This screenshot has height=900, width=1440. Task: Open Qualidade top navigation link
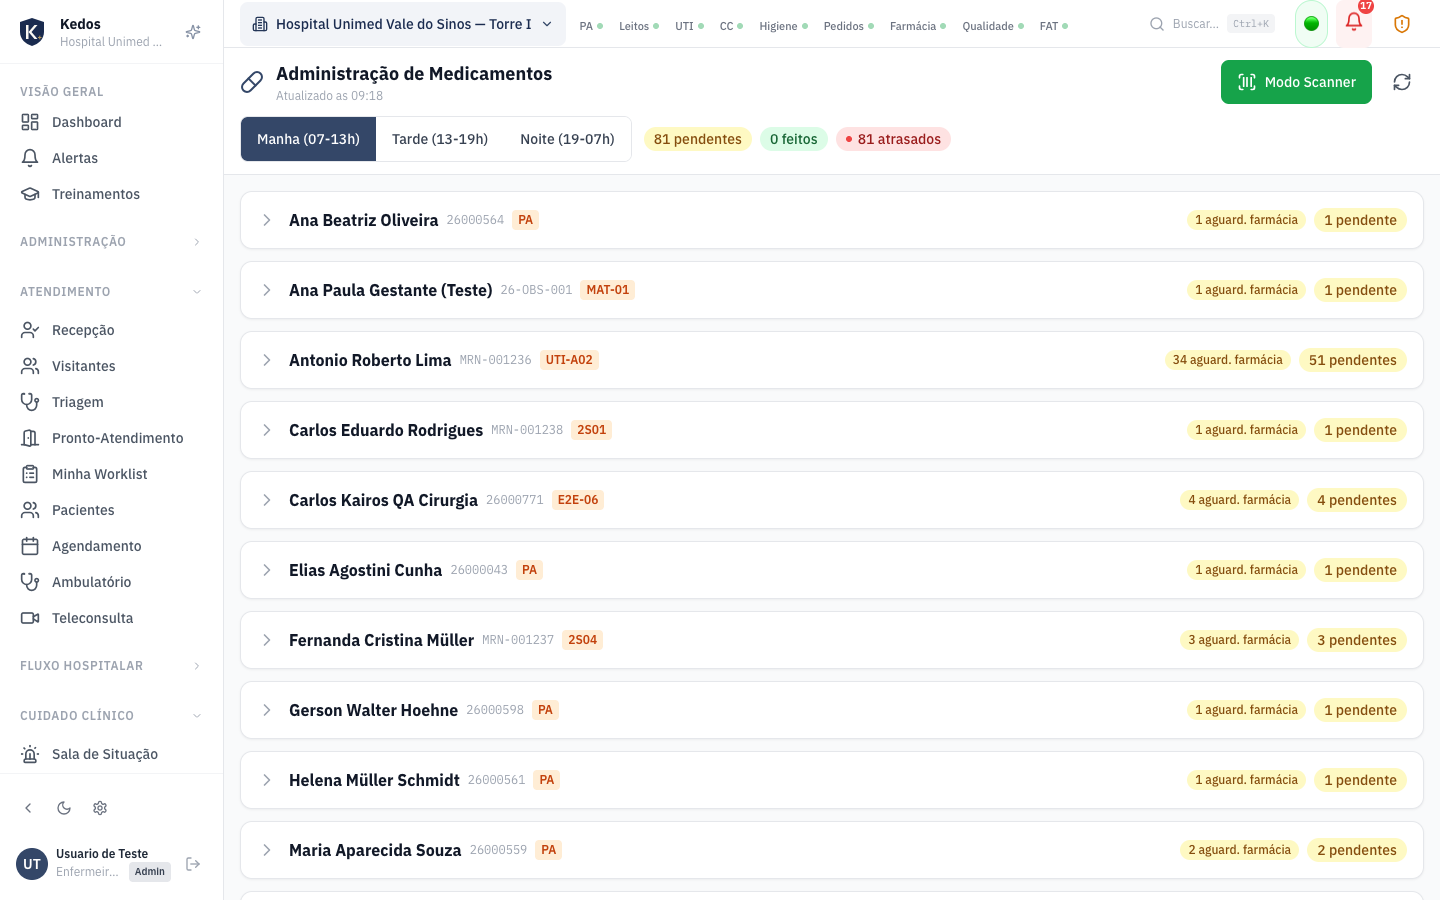click(993, 26)
